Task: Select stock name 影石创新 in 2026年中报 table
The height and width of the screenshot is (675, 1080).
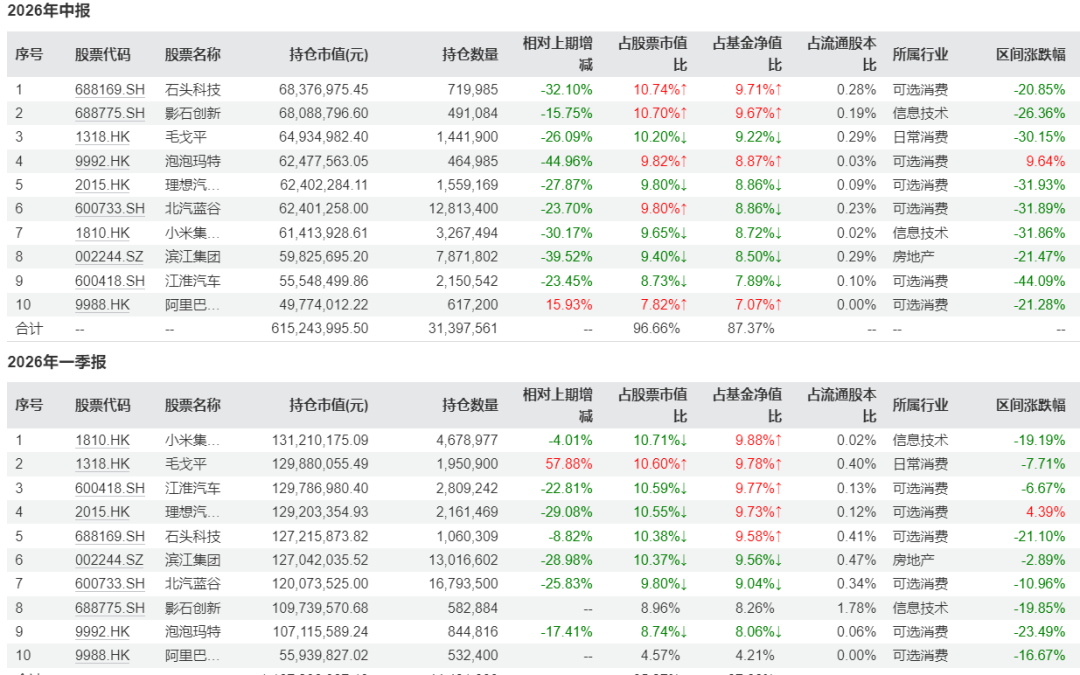Action: point(193,113)
